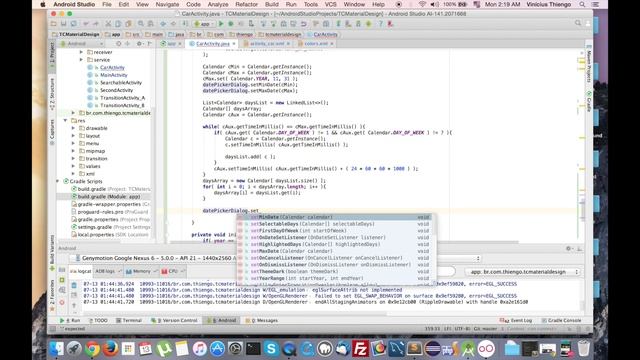This screenshot has height=360, width=640.
Task: Open the Terminal tool window
Action: tap(129, 320)
